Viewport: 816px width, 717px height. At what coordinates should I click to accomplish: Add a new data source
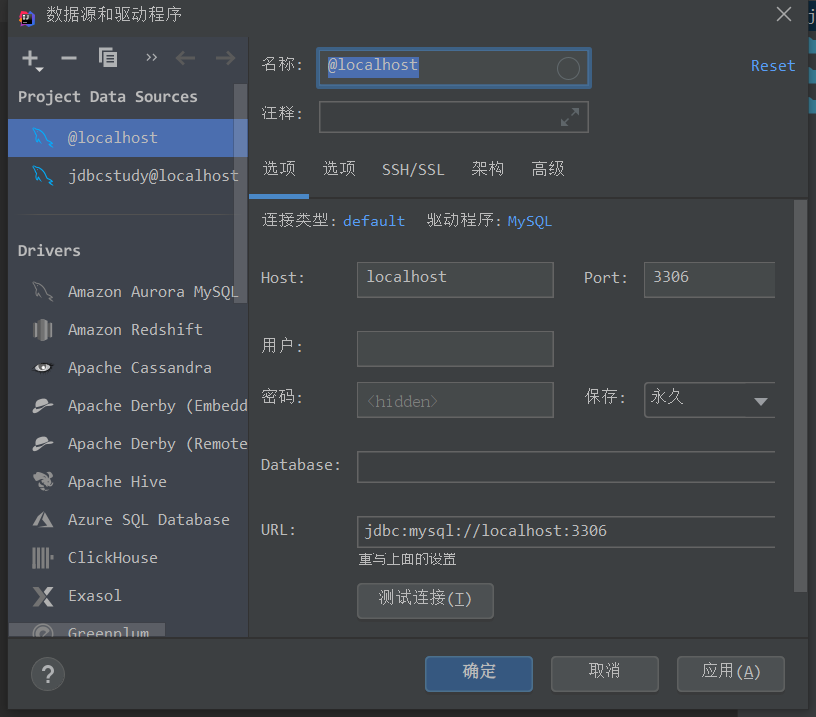click(x=27, y=59)
